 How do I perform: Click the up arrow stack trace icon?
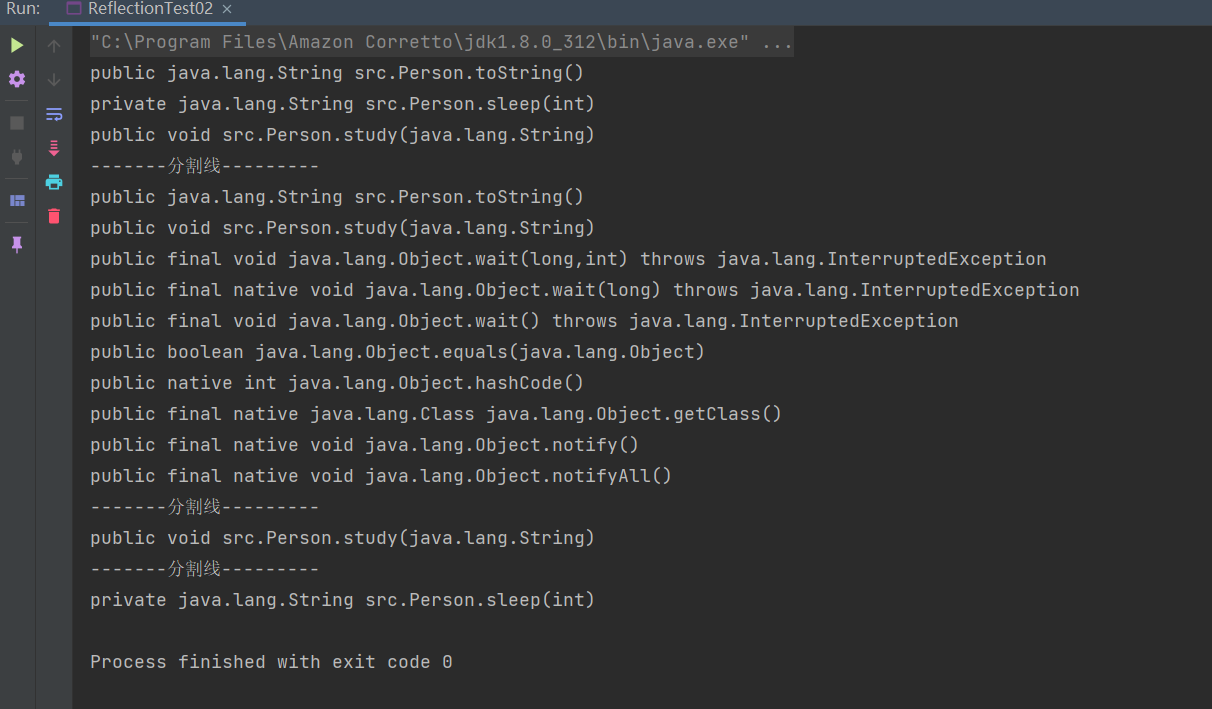54,46
